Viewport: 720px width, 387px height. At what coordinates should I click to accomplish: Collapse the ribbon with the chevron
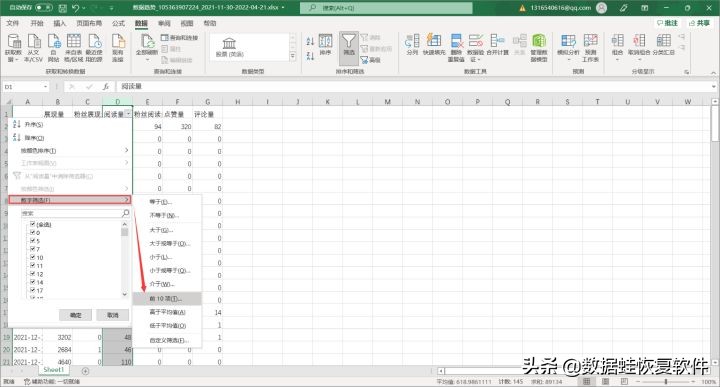tap(713, 73)
